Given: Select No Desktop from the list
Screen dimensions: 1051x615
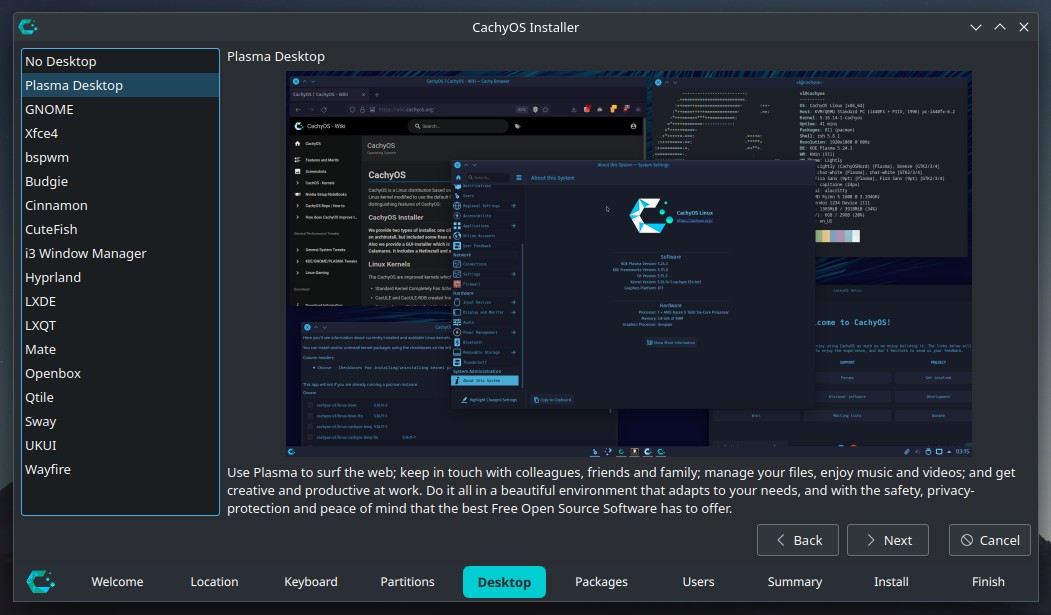Looking at the screenshot, I should pyautogui.click(x=120, y=61).
